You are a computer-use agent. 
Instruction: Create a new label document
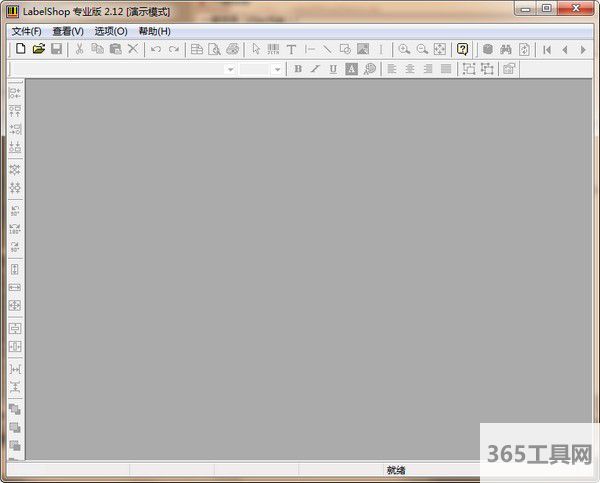click(20, 49)
